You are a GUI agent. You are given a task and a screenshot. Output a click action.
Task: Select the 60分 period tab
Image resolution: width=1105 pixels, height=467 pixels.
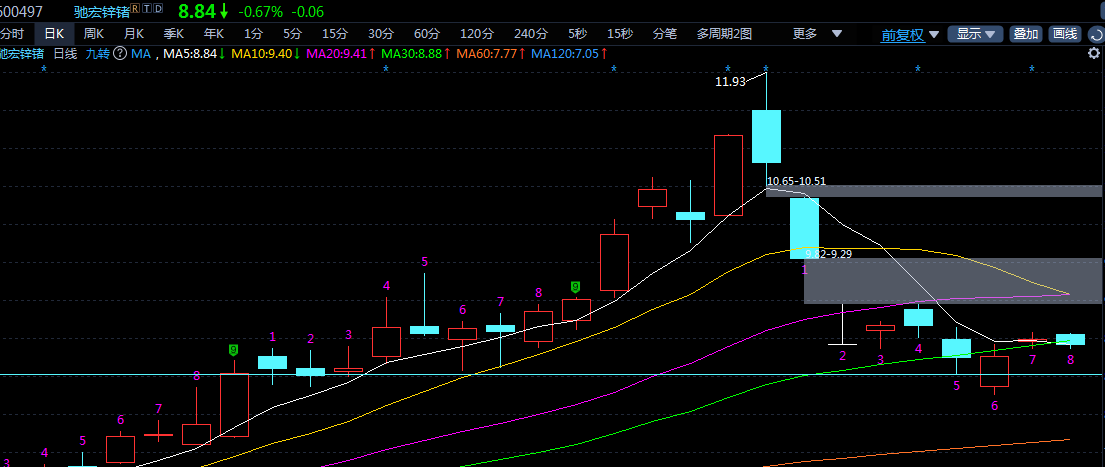[x=426, y=34]
